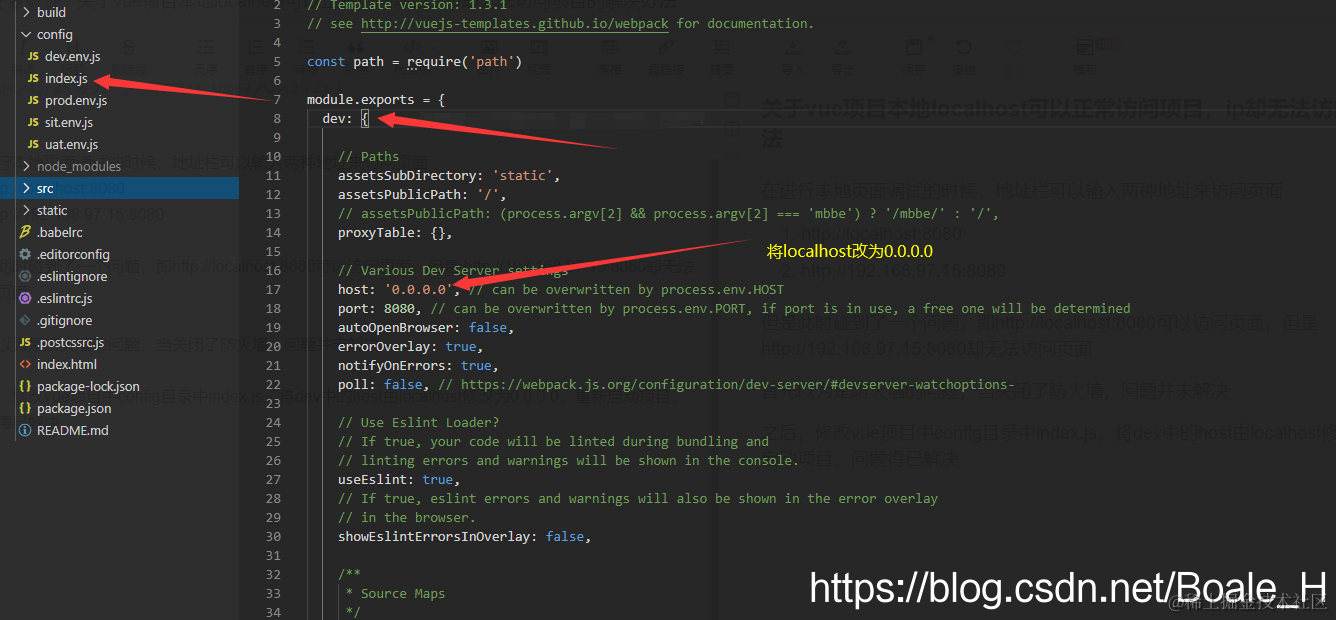Click the JS icon beside .postcssrc.js
Image resolution: width=1336 pixels, height=620 pixels.
[x=26, y=343]
